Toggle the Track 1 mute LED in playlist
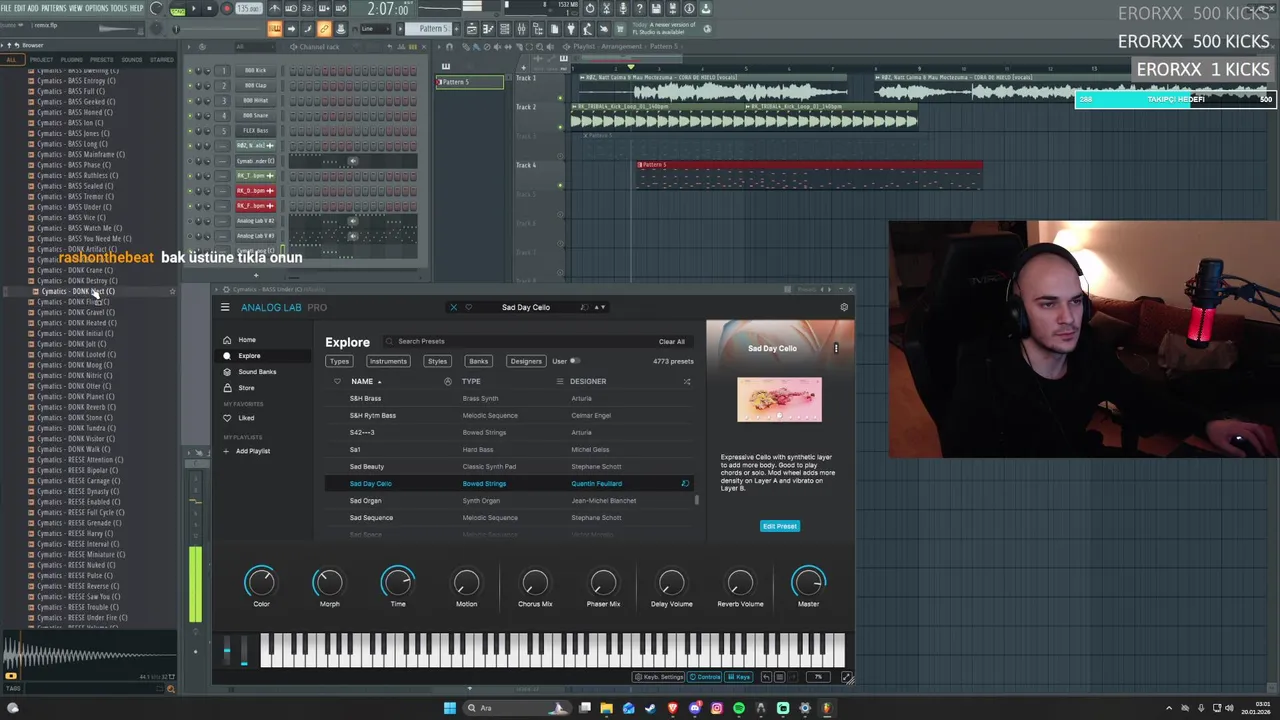The width and height of the screenshot is (1280, 720). pos(560,98)
